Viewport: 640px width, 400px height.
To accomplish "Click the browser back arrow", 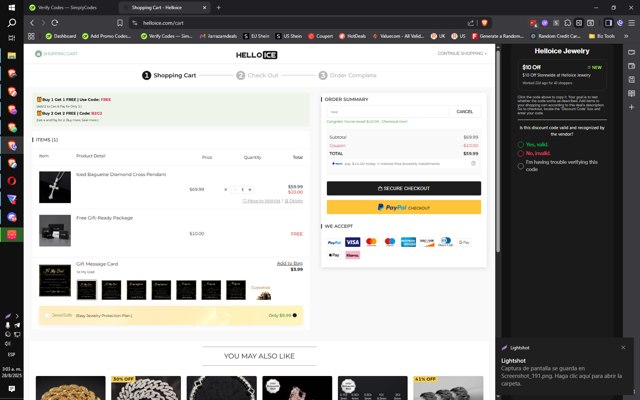I will (32, 23).
